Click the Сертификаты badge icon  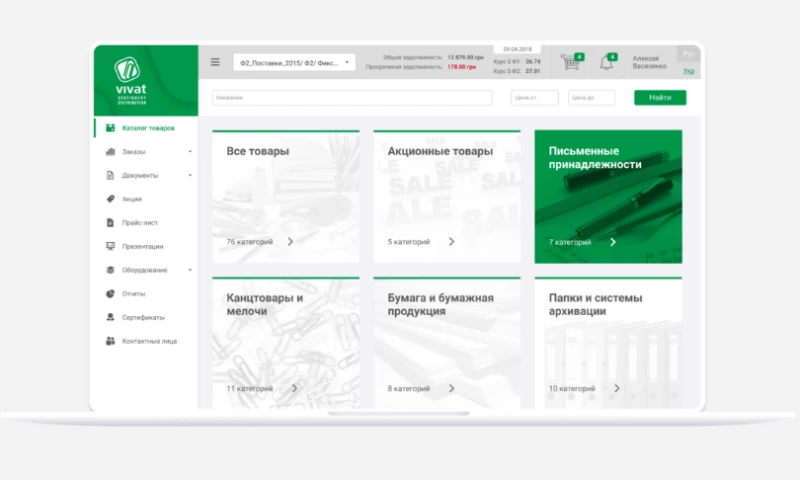click(x=110, y=317)
